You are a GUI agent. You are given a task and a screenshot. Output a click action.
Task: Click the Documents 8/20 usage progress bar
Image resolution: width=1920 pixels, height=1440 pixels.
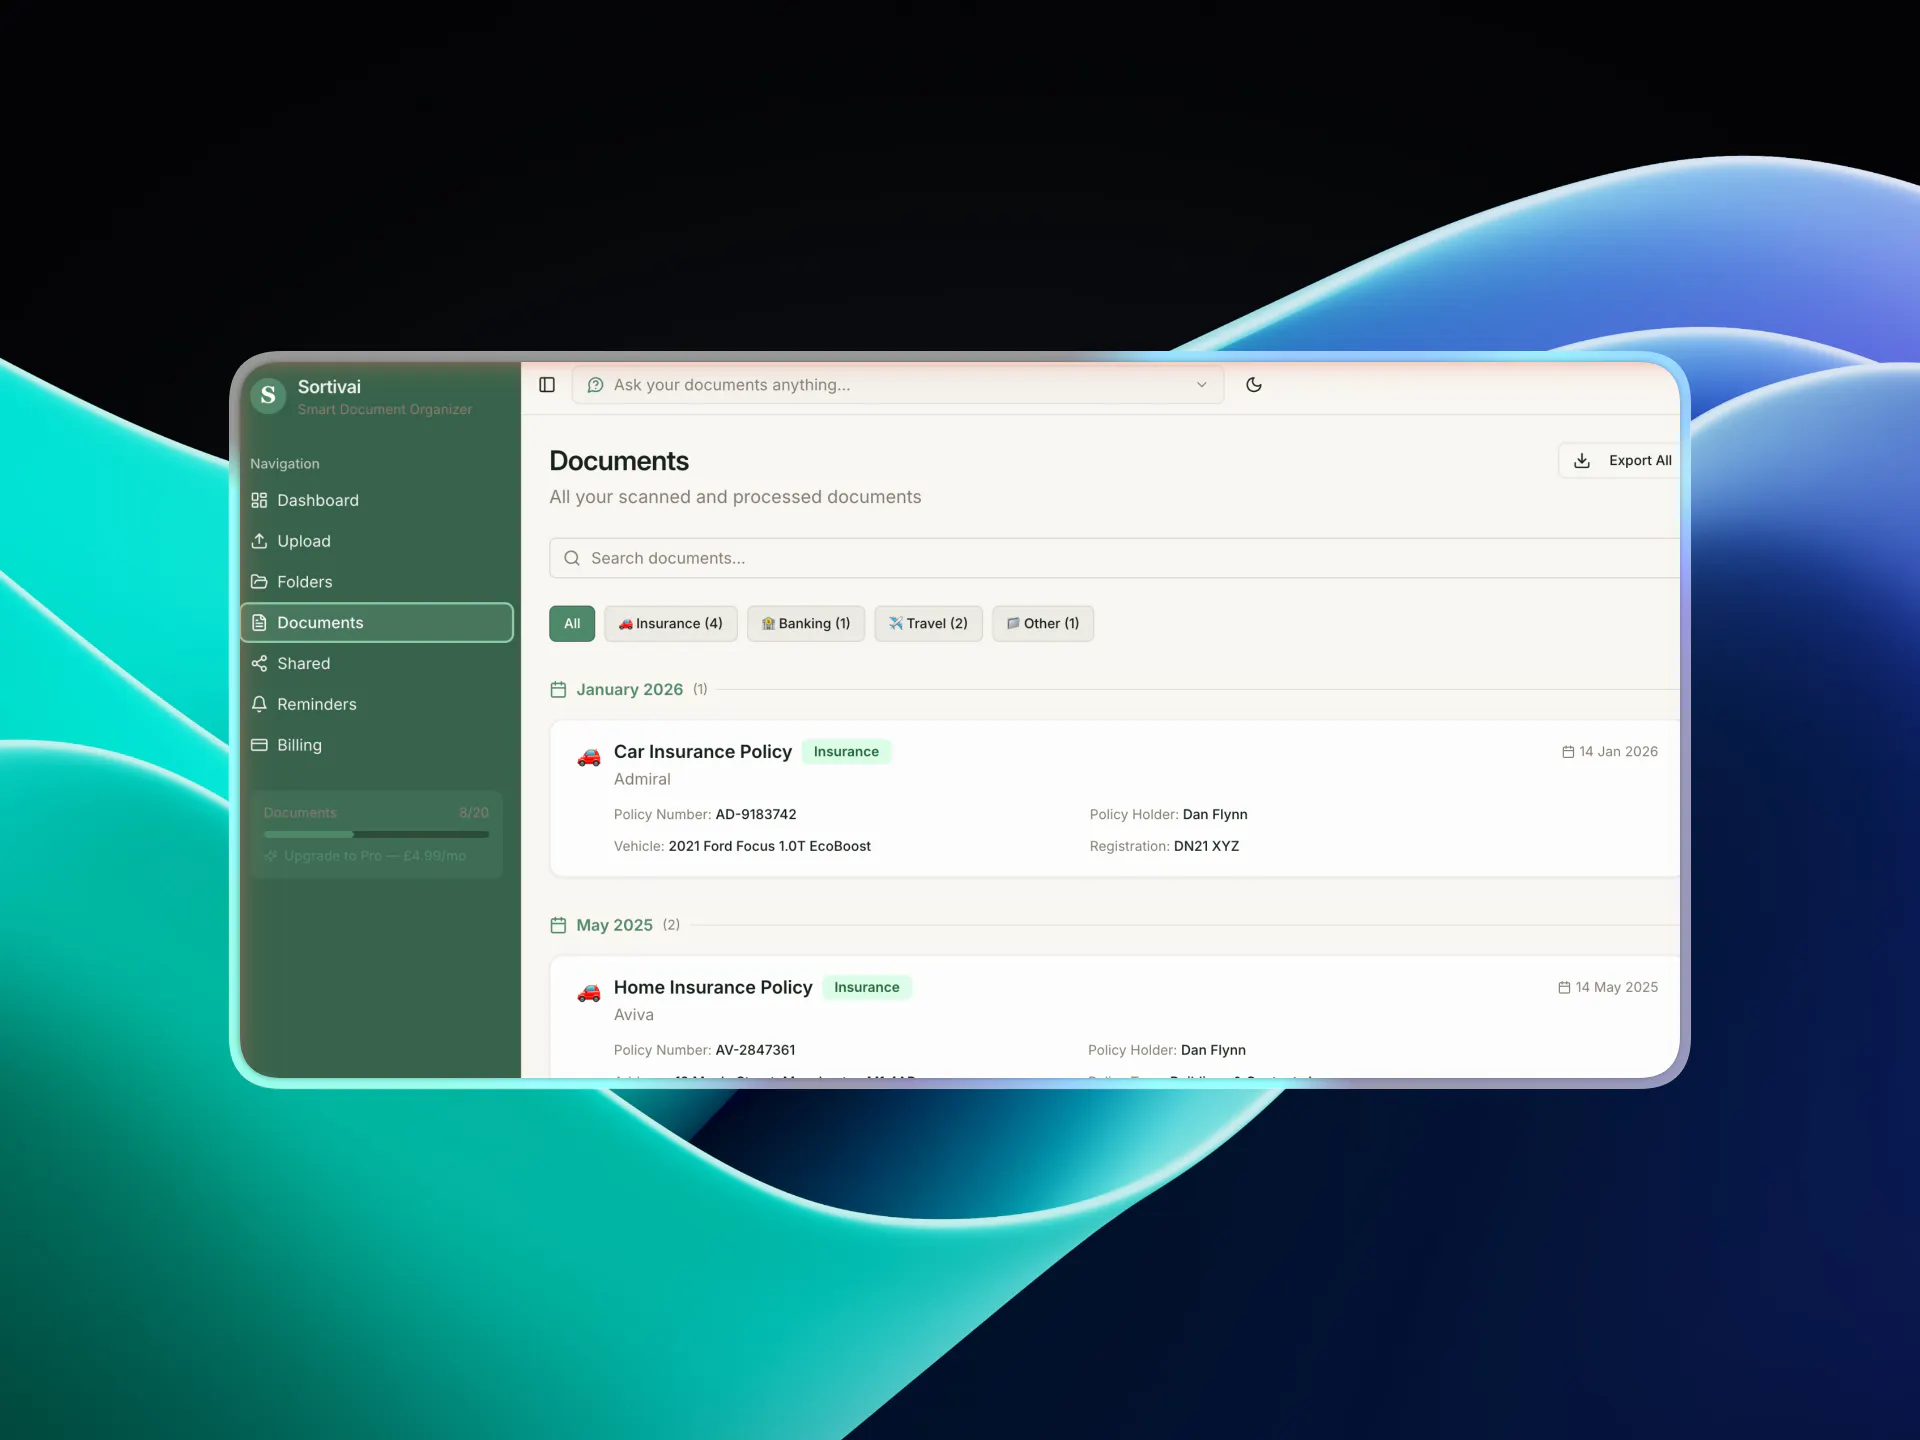(x=376, y=834)
